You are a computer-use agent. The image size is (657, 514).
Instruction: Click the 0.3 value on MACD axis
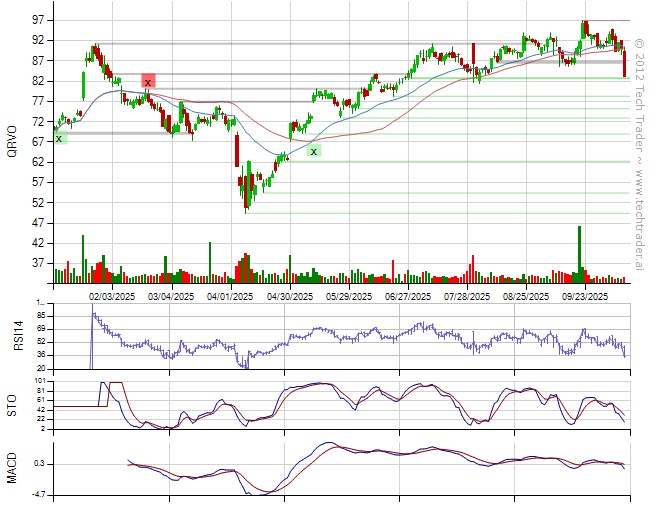(38, 464)
